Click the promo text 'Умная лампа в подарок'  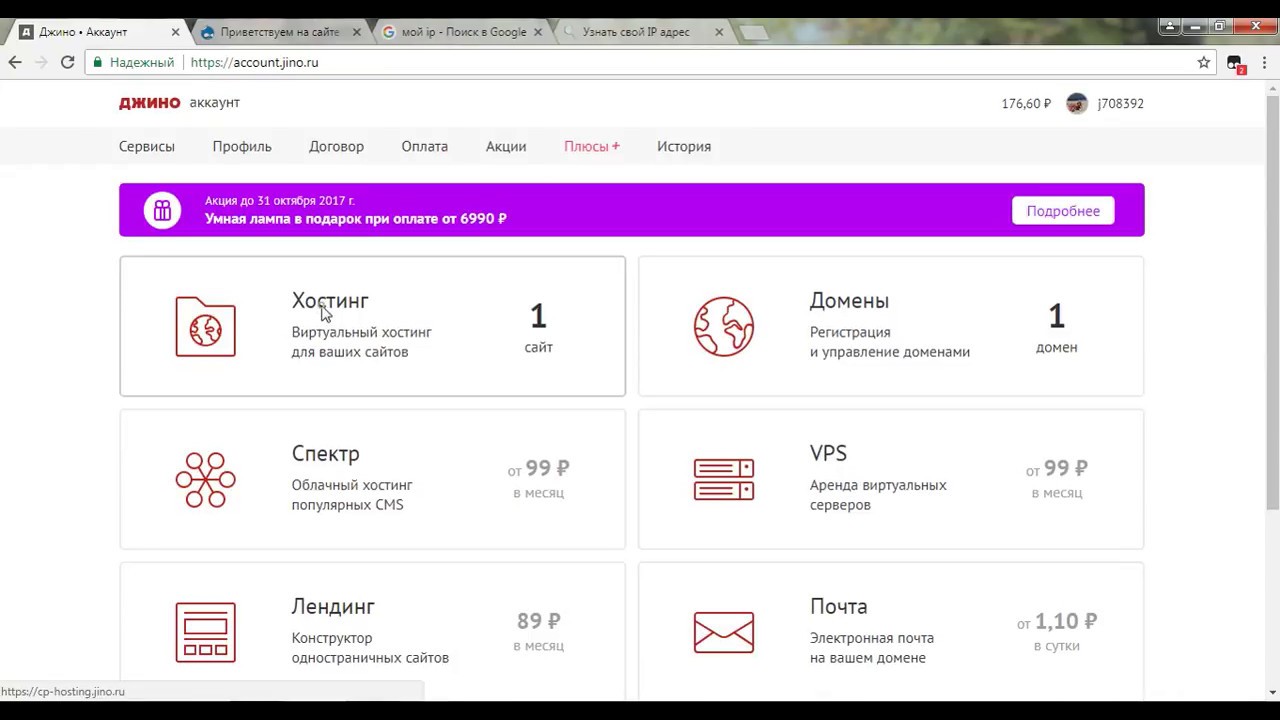355,218
